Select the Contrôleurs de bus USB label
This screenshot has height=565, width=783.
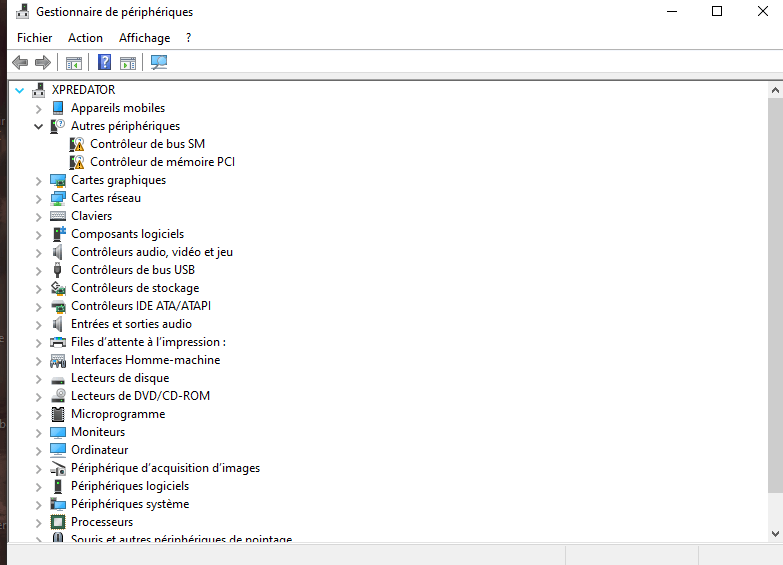(x=133, y=270)
